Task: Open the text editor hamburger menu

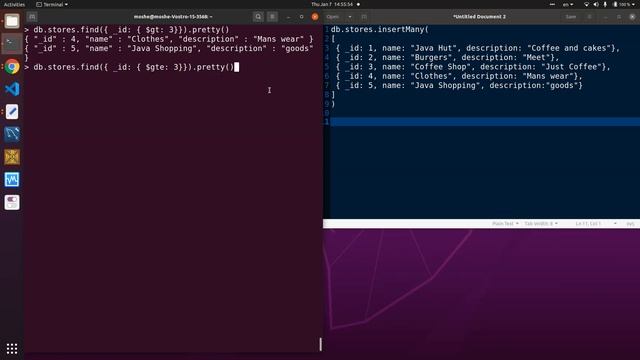Action: click(589, 17)
